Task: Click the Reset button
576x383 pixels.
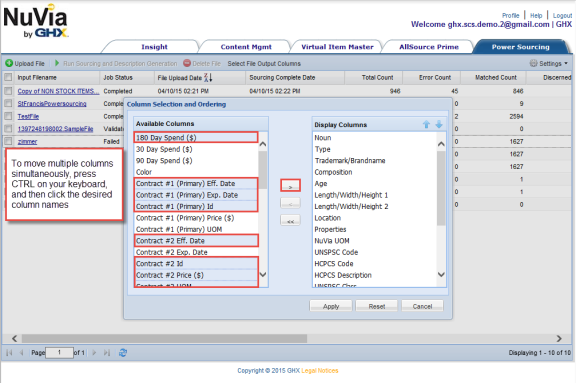Action: click(377, 306)
